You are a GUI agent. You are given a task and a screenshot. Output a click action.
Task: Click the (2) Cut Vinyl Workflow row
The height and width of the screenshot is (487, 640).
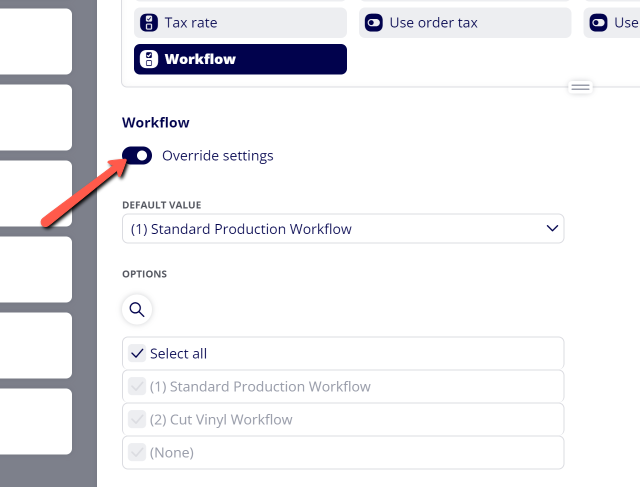tap(343, 419)
